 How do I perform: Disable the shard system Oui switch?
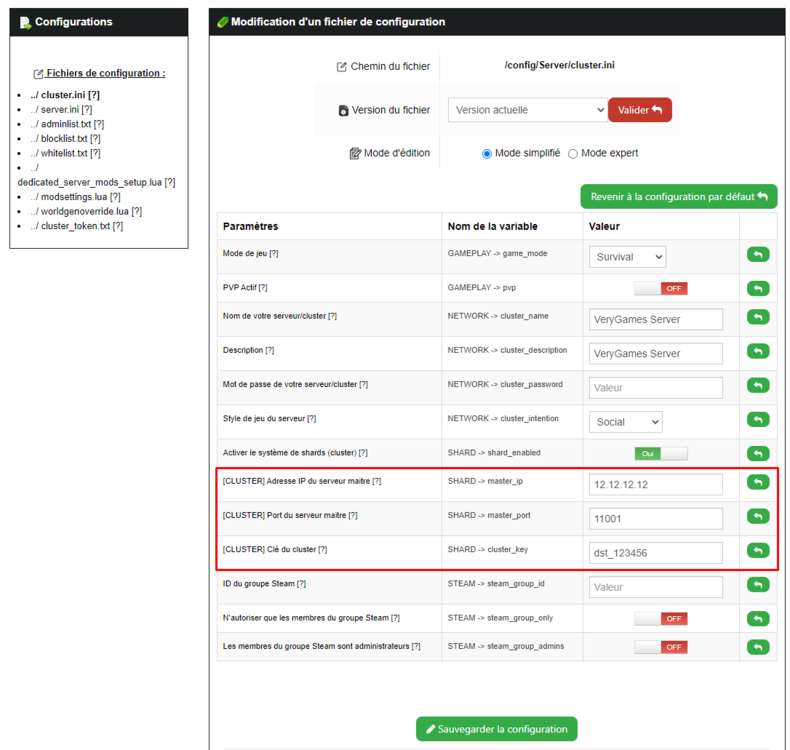click(x=661, y=453)
